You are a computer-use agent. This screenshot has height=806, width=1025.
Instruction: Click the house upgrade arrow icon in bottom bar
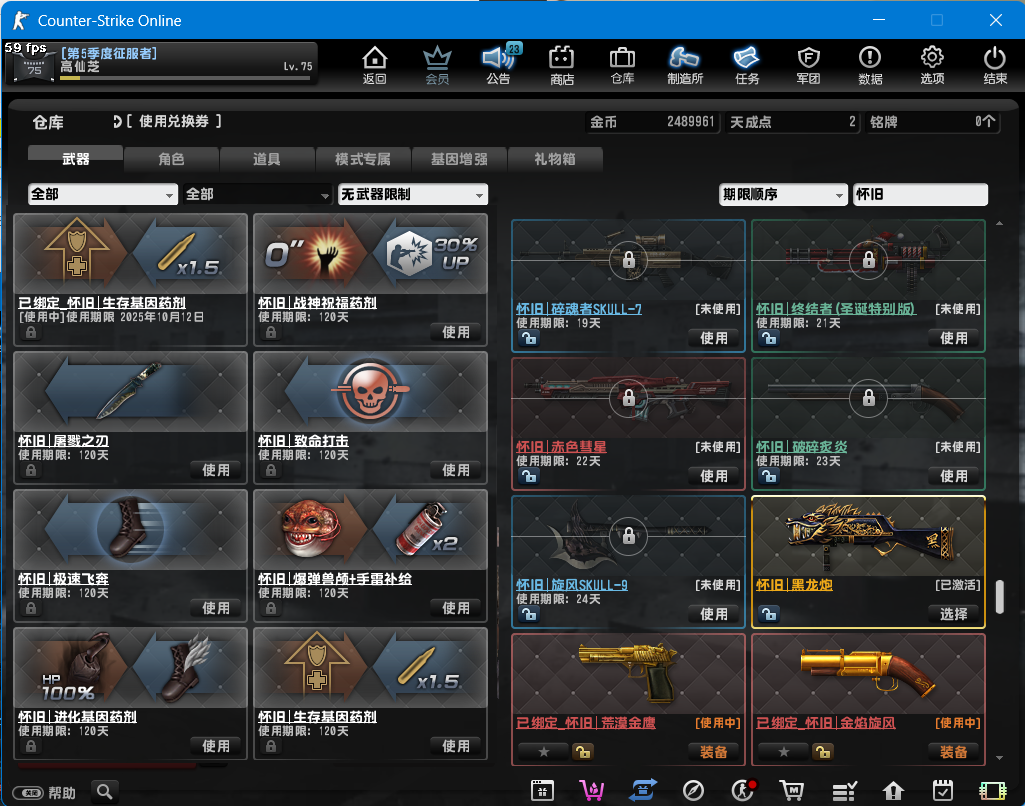(894, 790)
